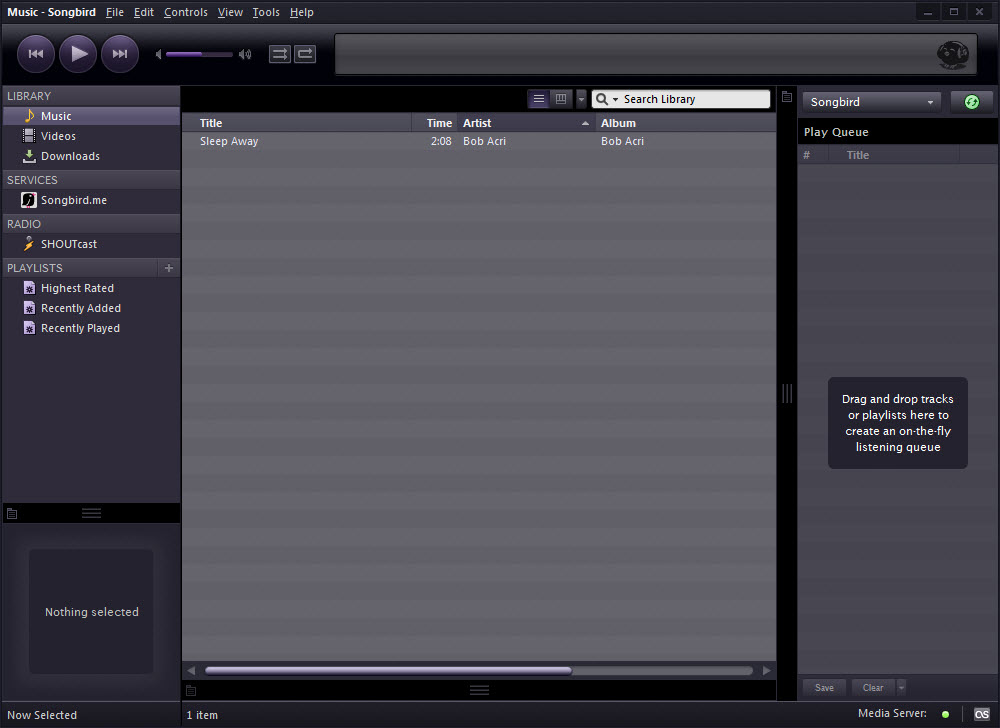Toggle left bottom pane display icon

(12, 513)
